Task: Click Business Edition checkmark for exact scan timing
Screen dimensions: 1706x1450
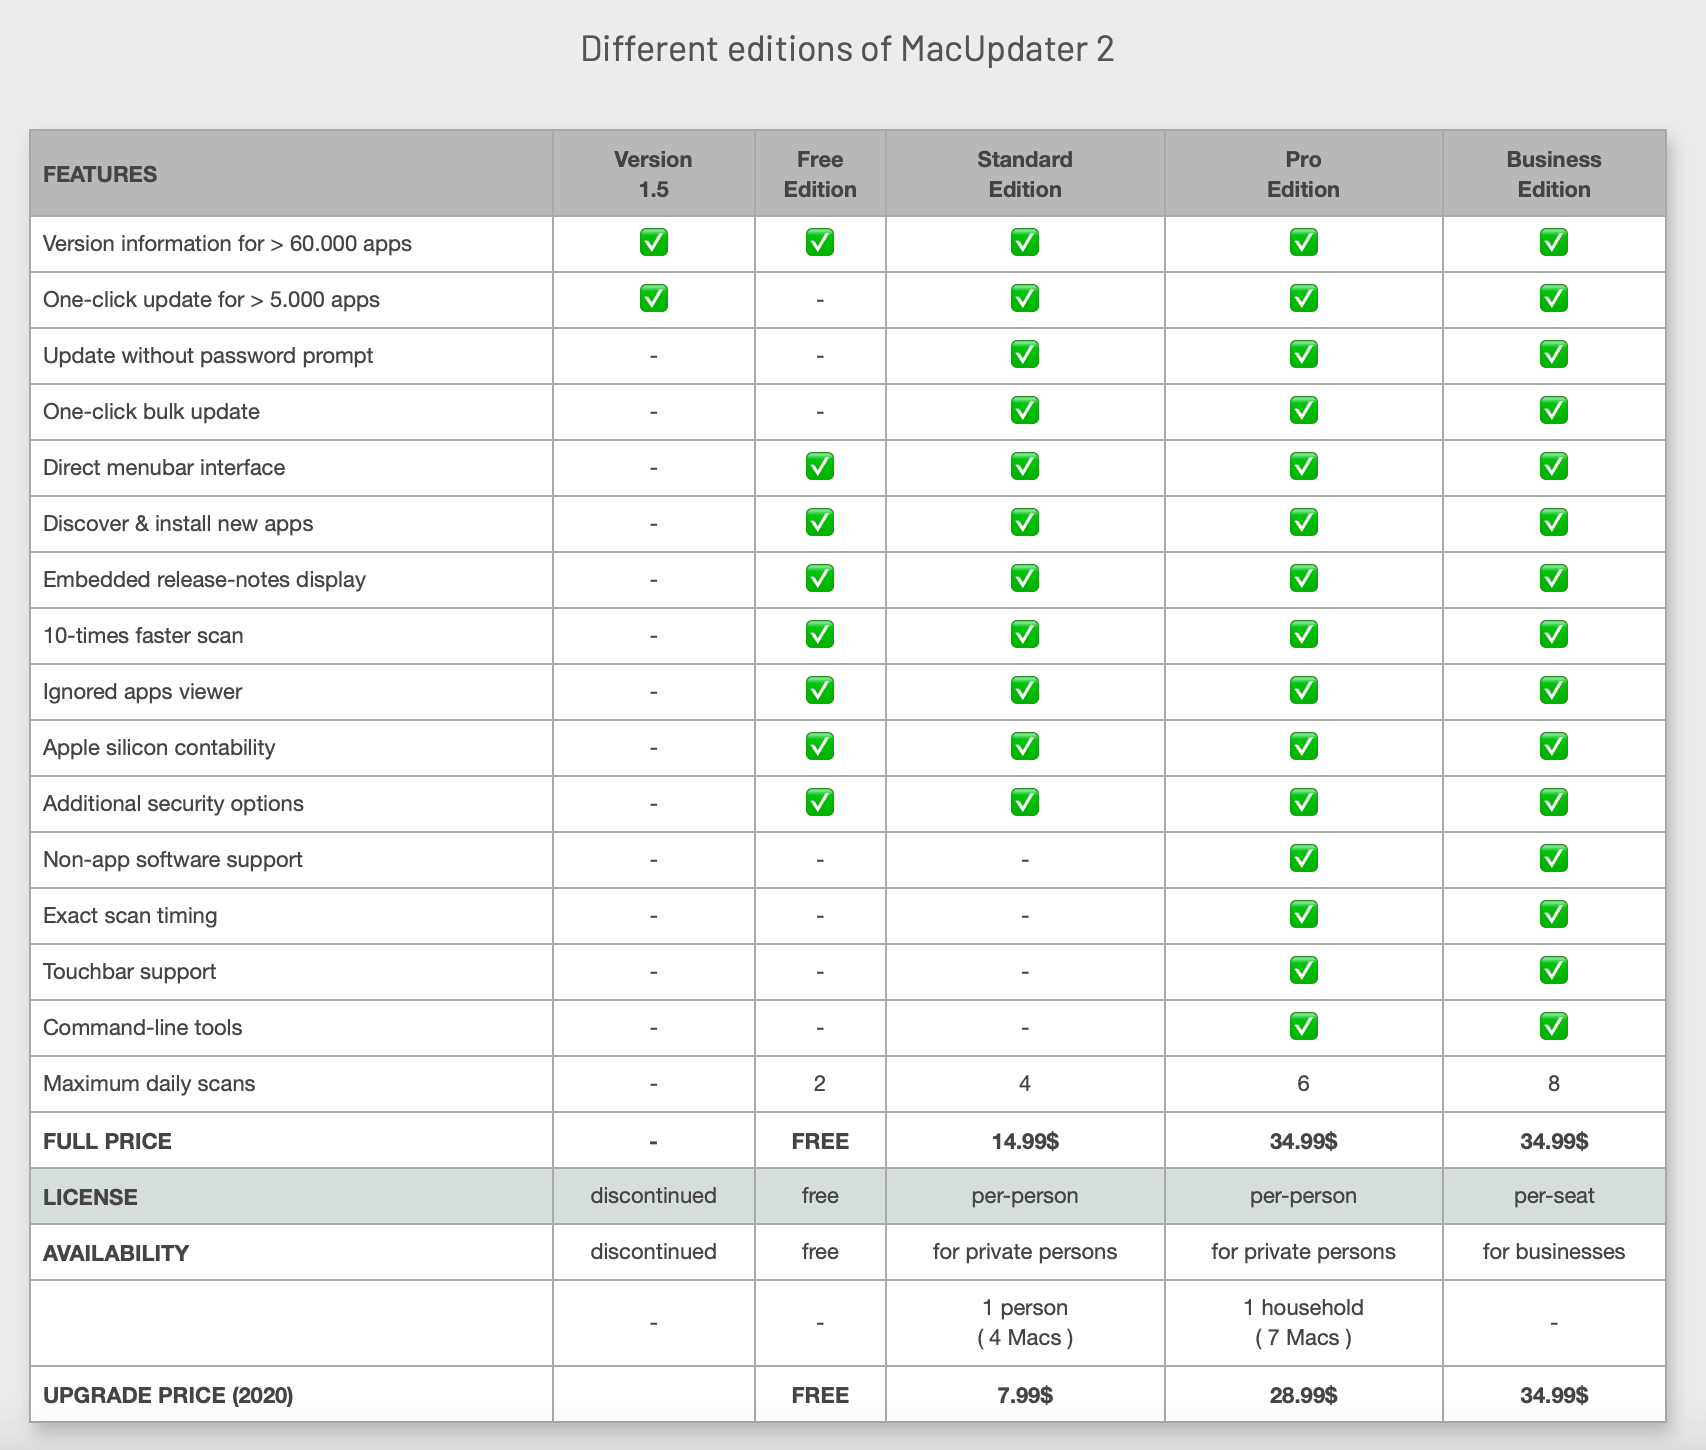Action: (1554, 915)
